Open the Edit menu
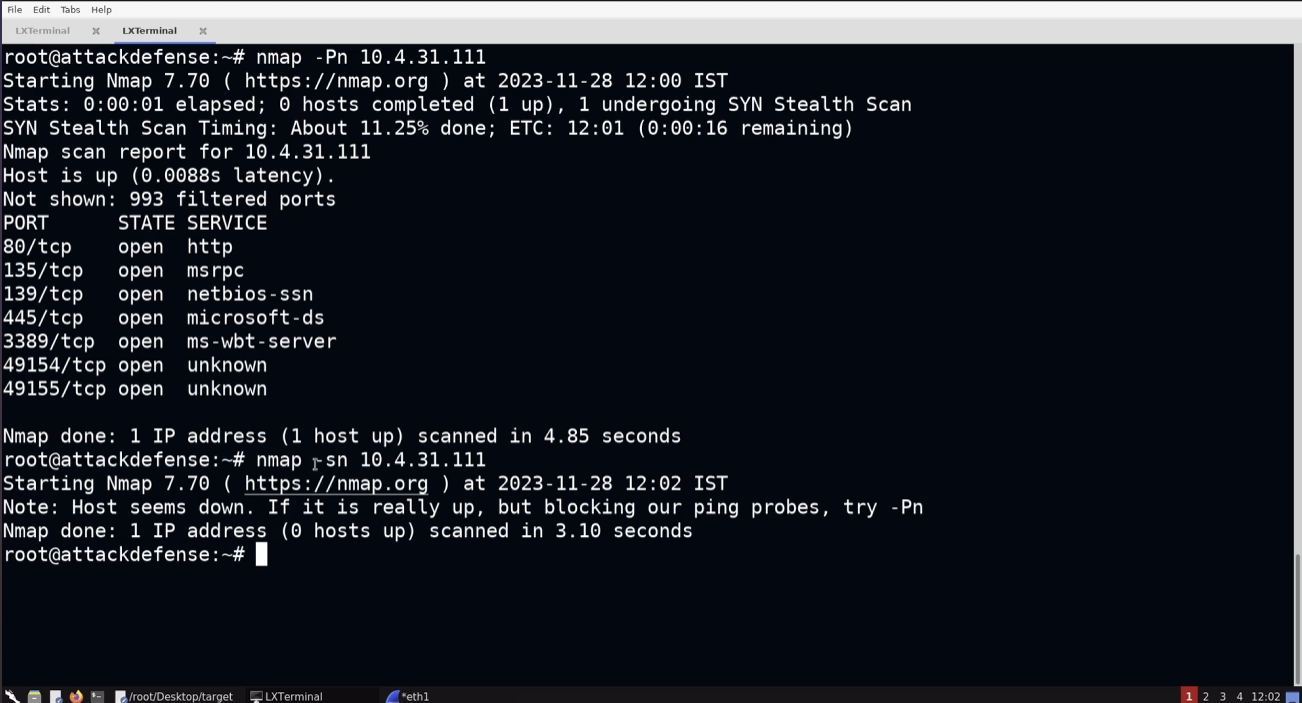The image size is (1302, 703). click(x=41, y=10)
